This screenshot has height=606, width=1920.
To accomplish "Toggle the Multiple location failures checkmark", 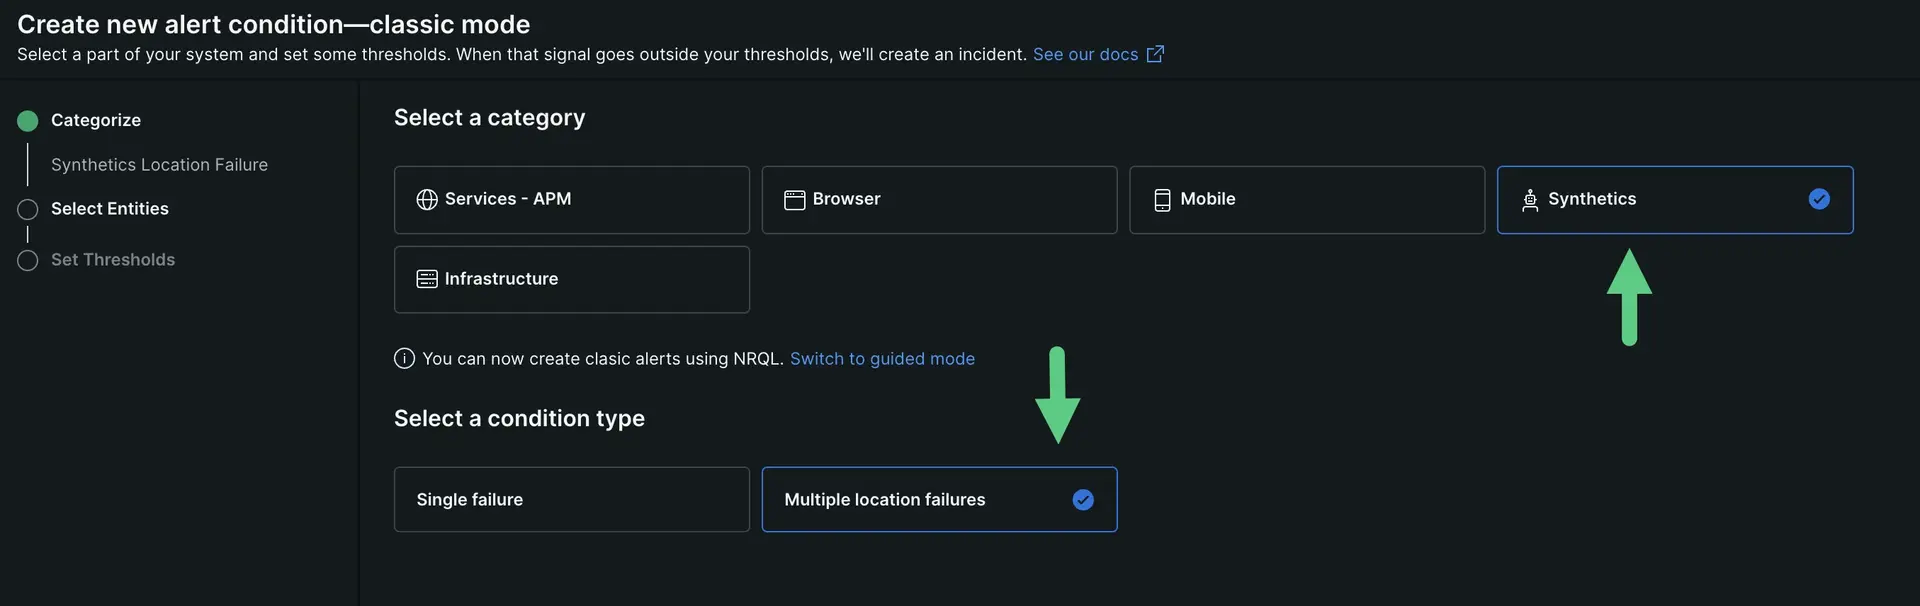I will (1083, 500).
